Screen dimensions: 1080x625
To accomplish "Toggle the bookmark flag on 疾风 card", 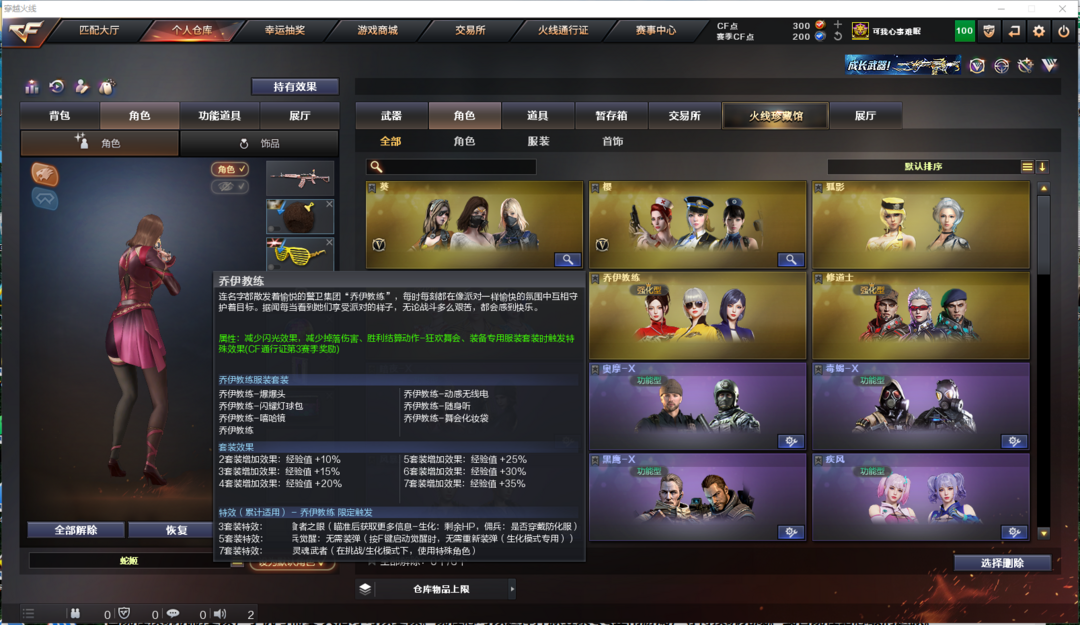I will 818,460.
